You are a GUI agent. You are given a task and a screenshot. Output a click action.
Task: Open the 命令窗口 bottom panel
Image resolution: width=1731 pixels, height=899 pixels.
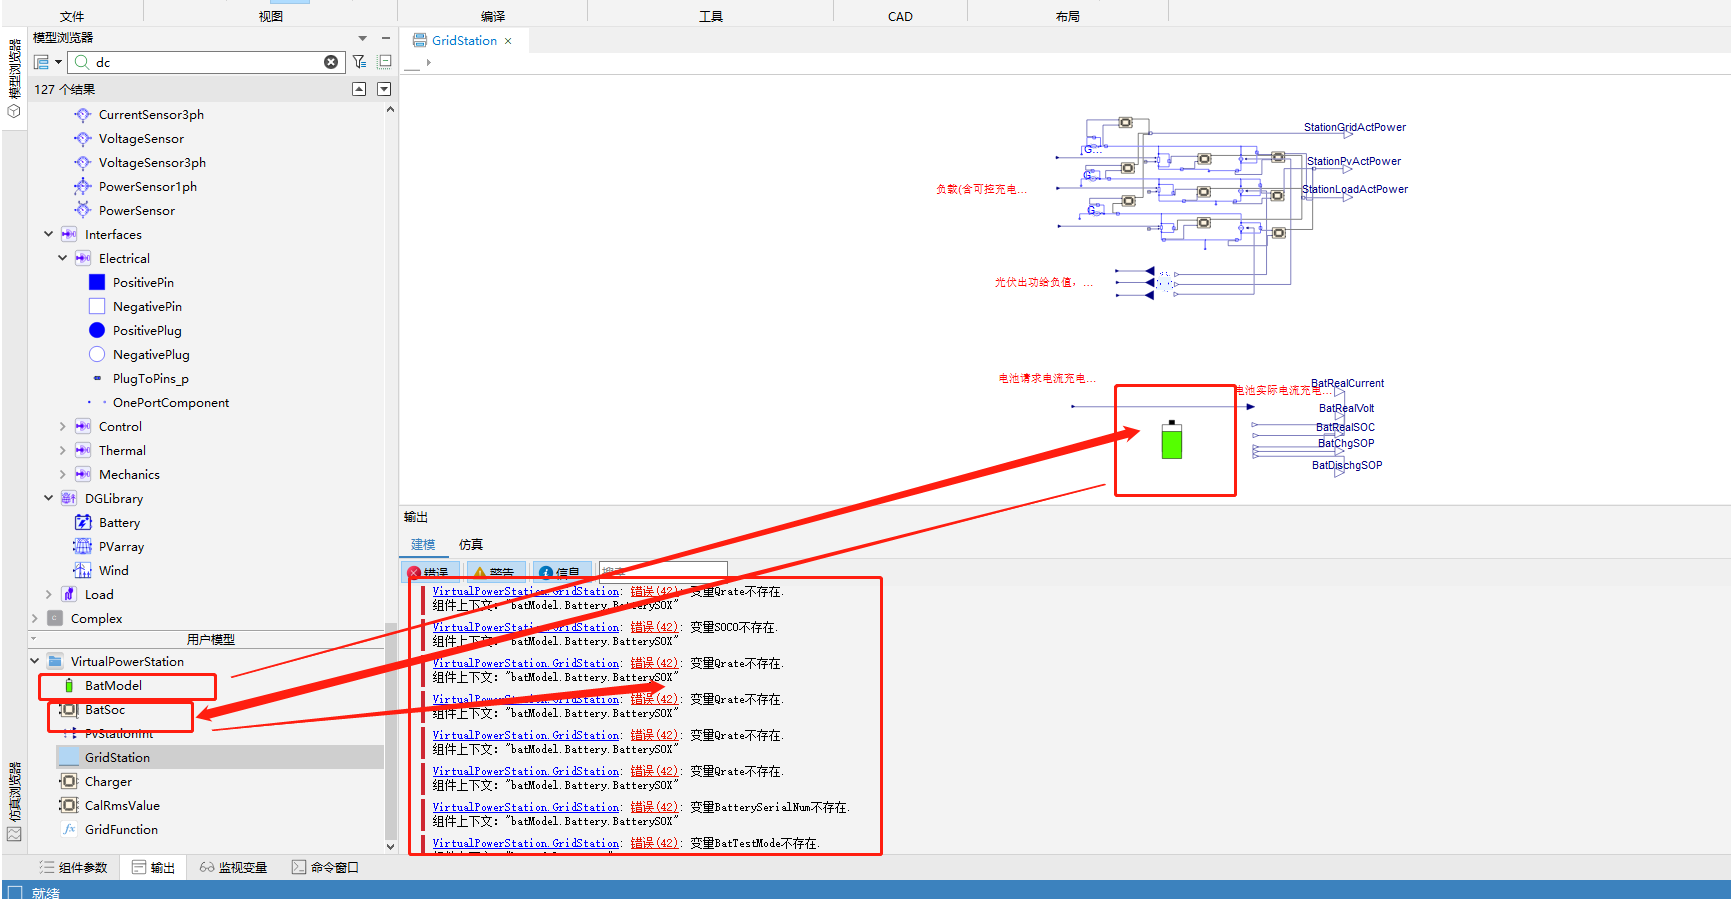click(325, 868)
